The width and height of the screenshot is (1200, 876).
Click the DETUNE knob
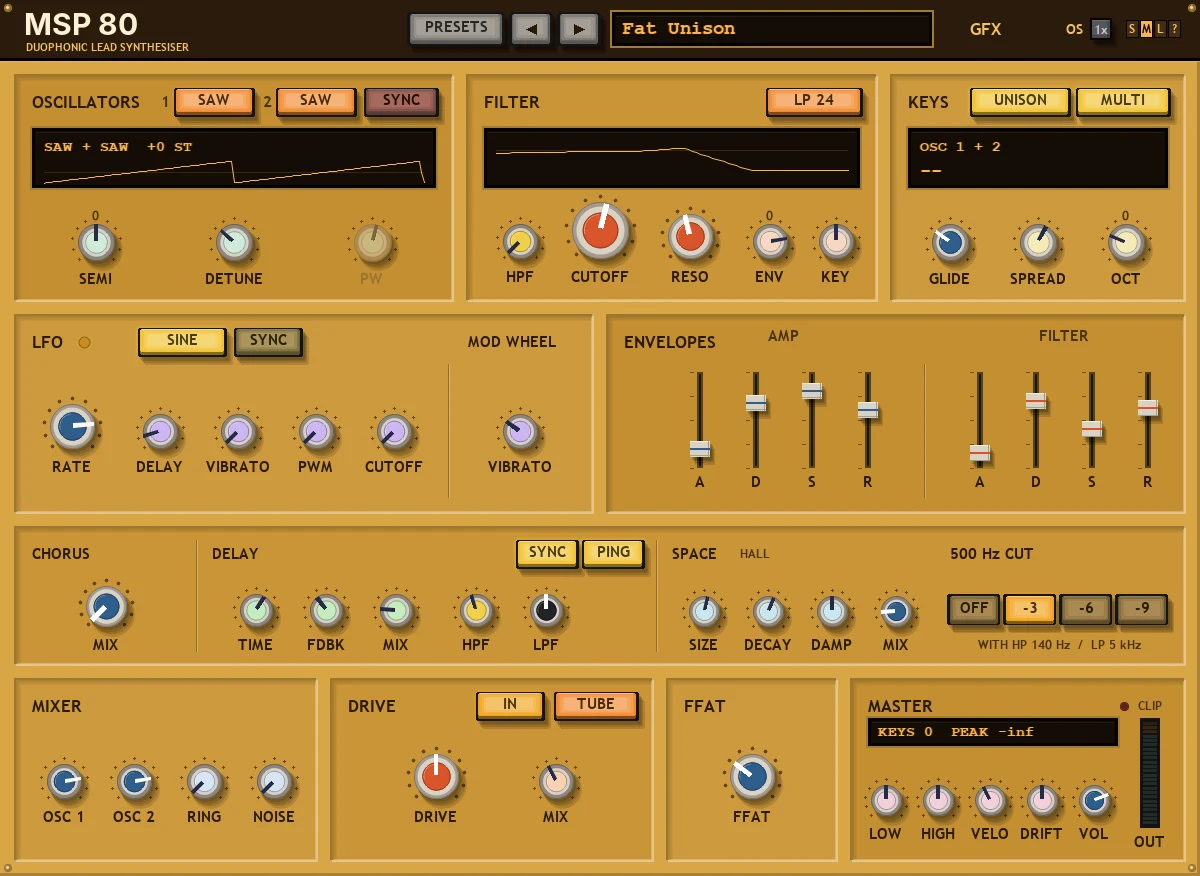point(235,243)
